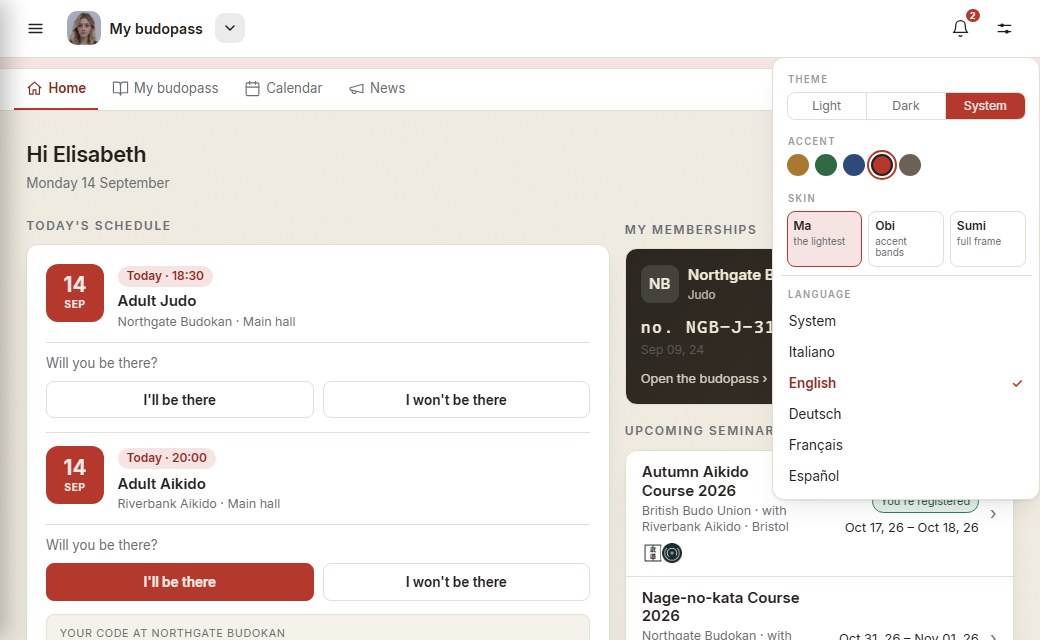Image resolution: width=1040 pixels, height=640 pixels.
Task: Select the Light theme option
Action: 826,106
